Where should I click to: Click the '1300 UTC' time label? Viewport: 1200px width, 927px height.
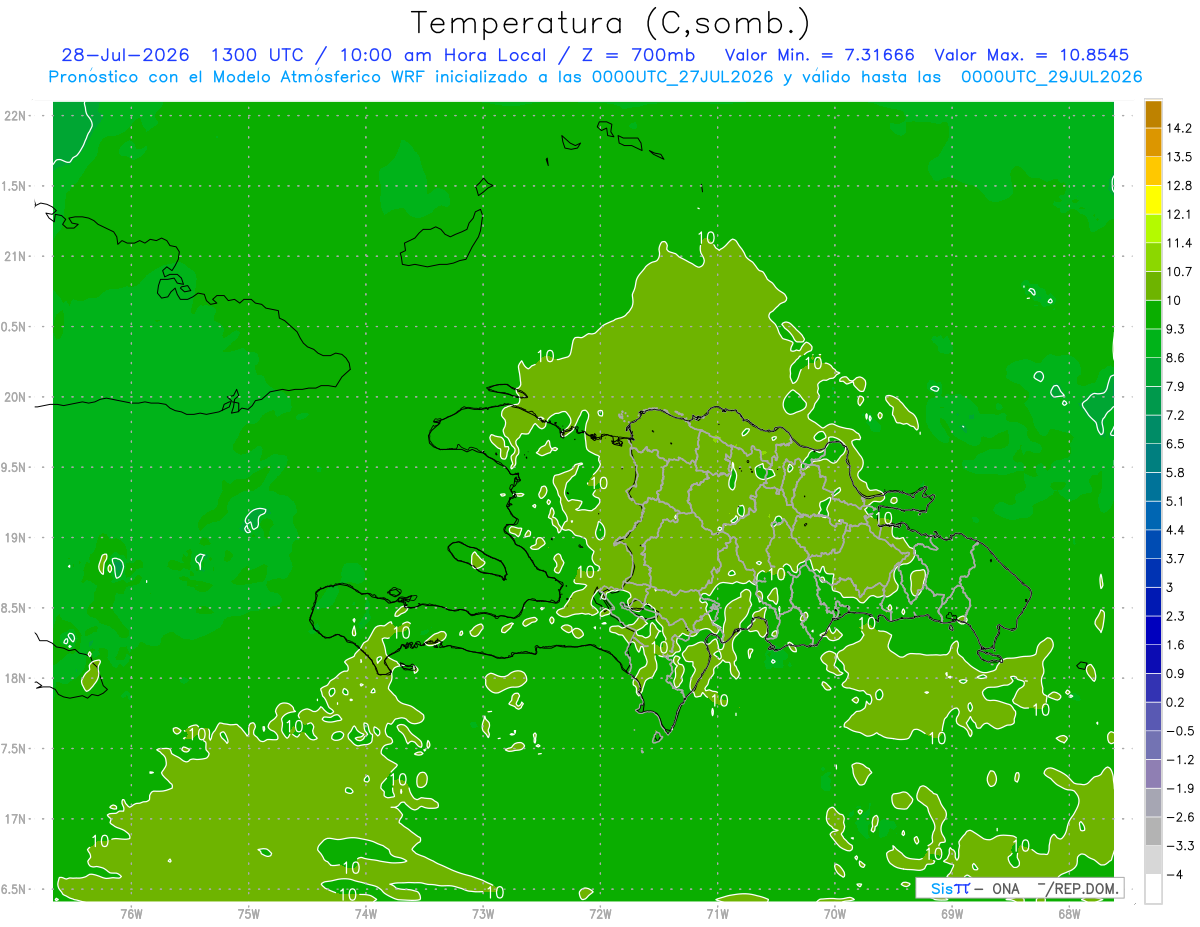click(257, 54)
